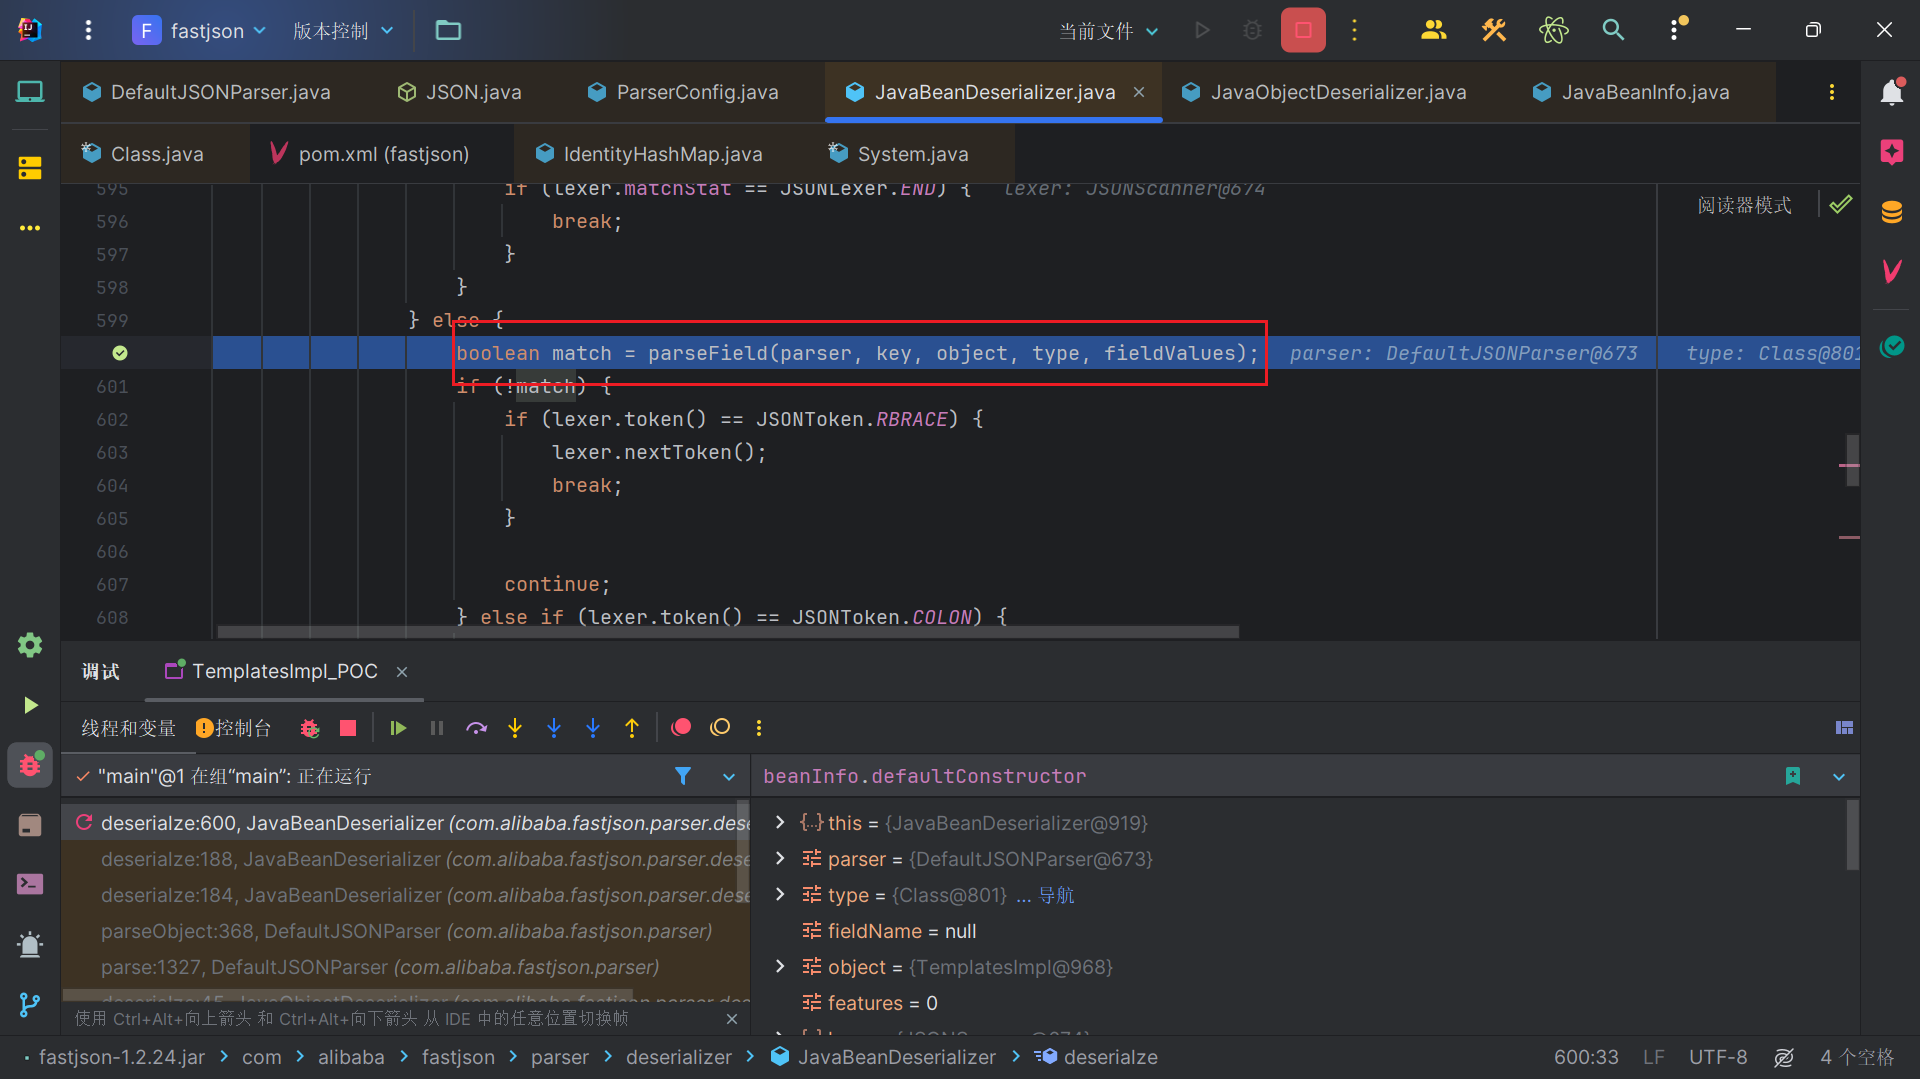Click the Pause Program button
Image resolution: width=1920 pixels, height=1079 pixels.
(x=437, y=728)
